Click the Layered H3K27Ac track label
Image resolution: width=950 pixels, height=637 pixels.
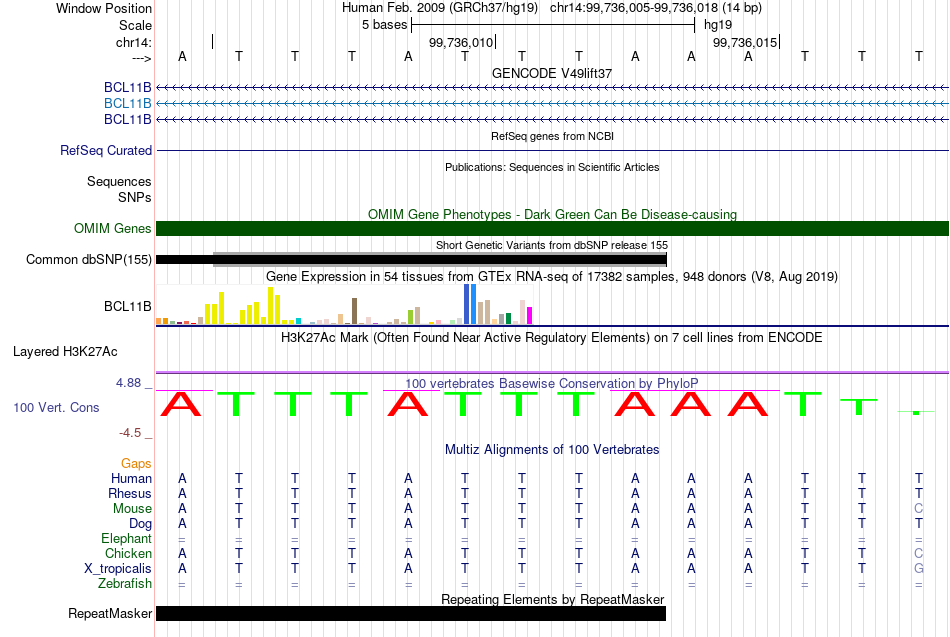tap(65, 352)
